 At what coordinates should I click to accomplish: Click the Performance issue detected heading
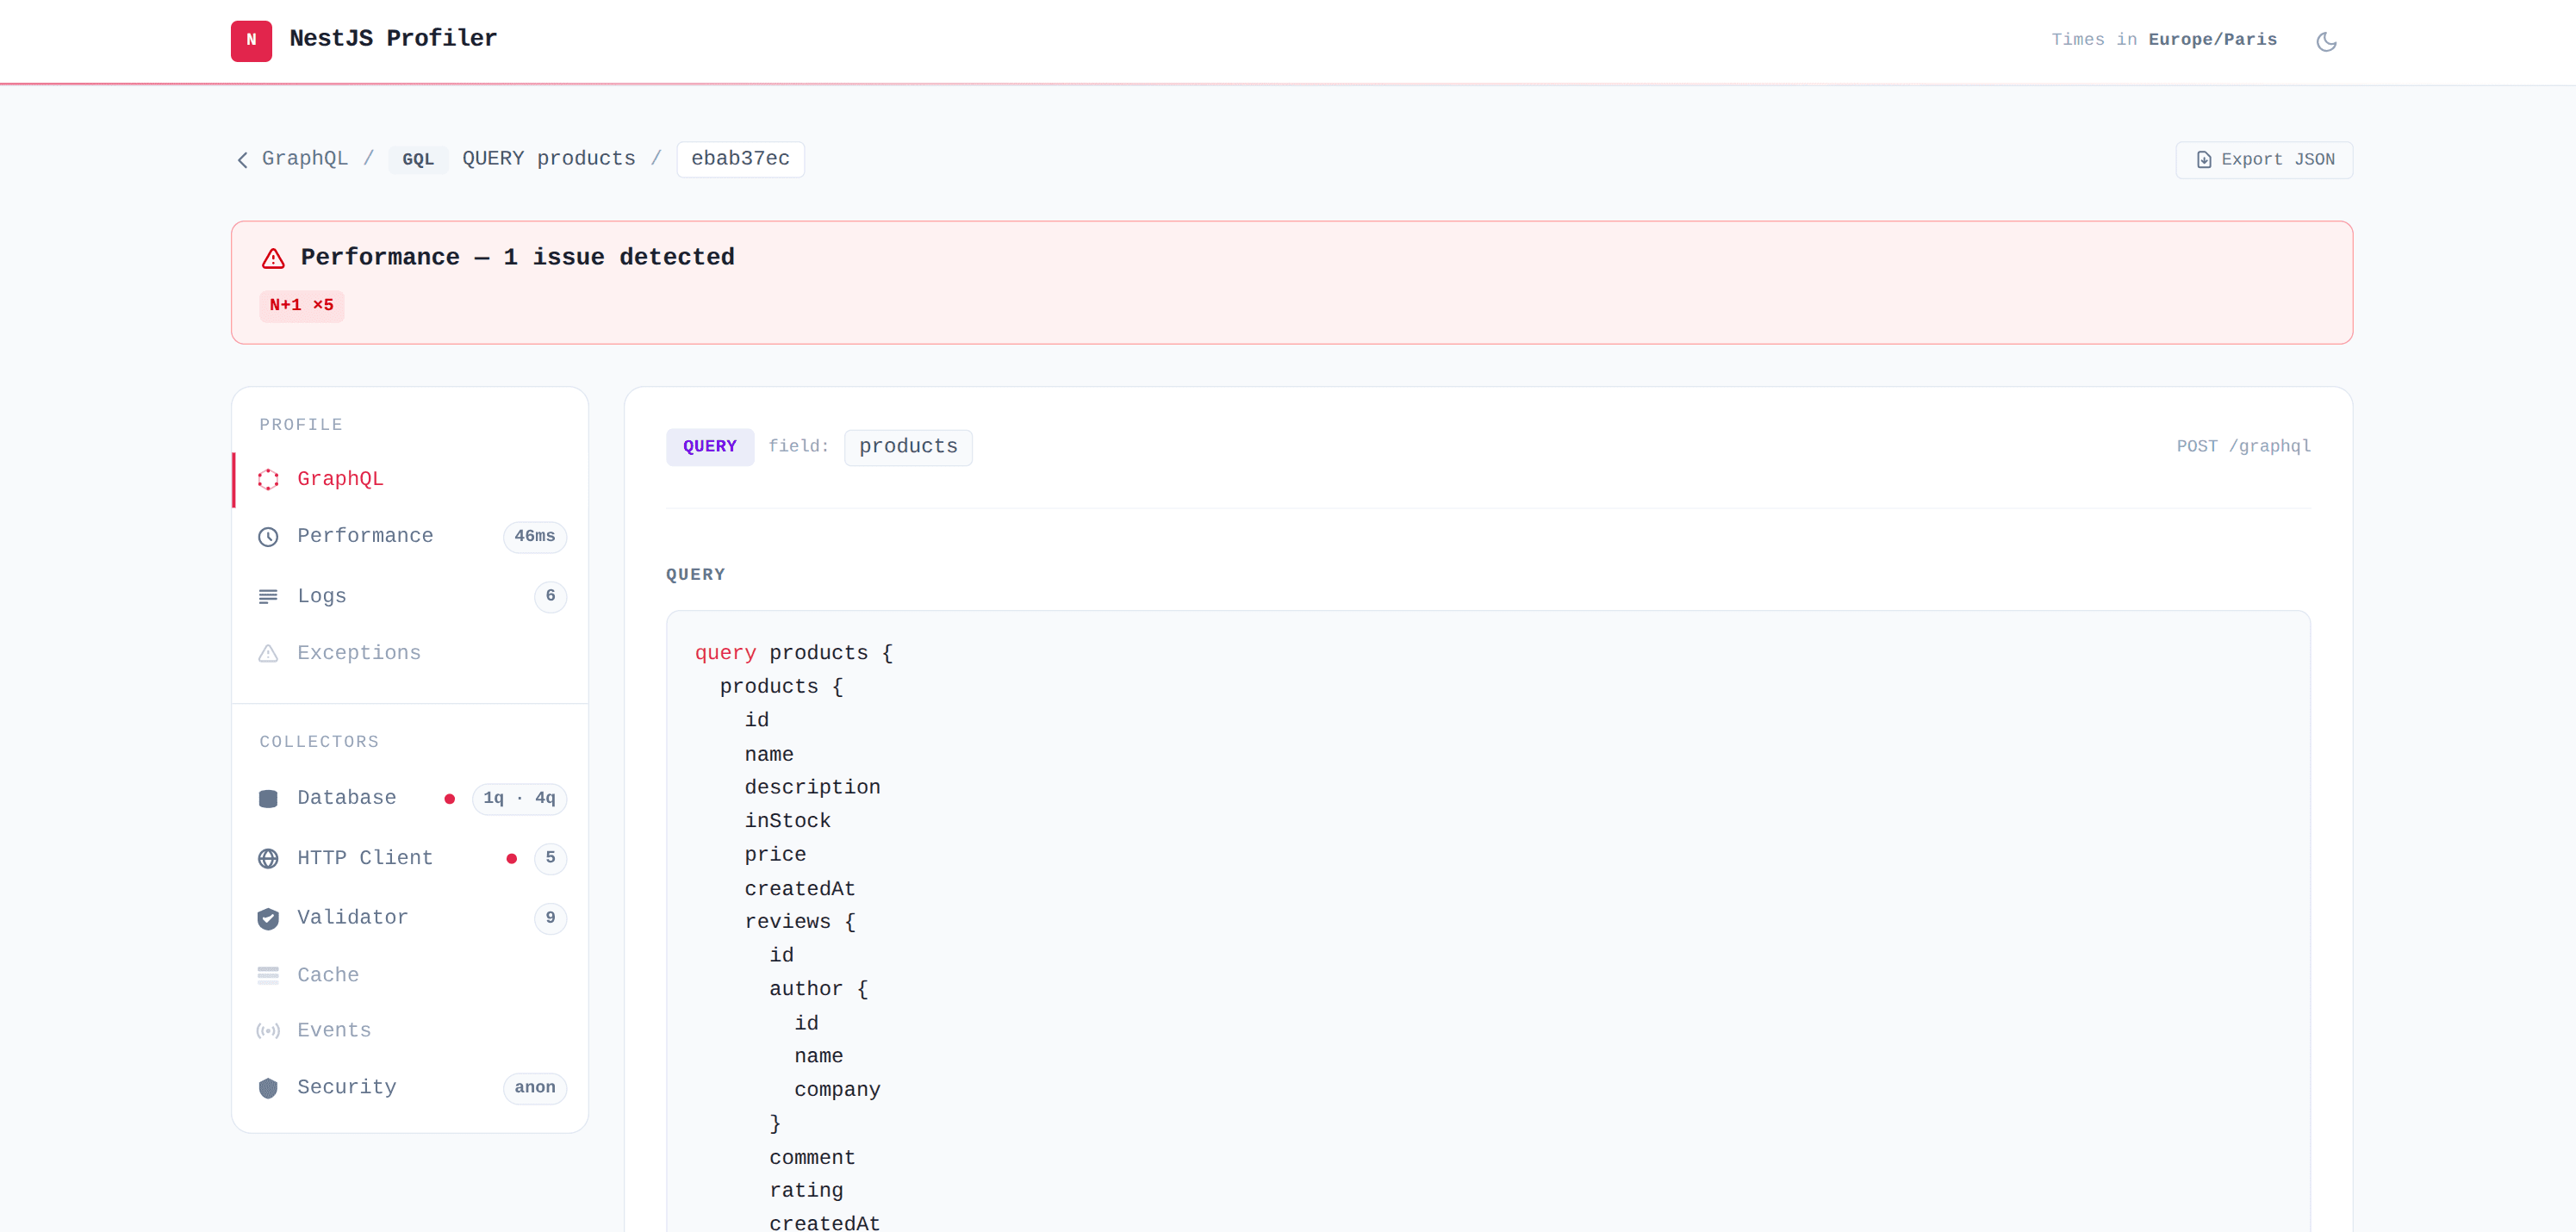(518, 257)
